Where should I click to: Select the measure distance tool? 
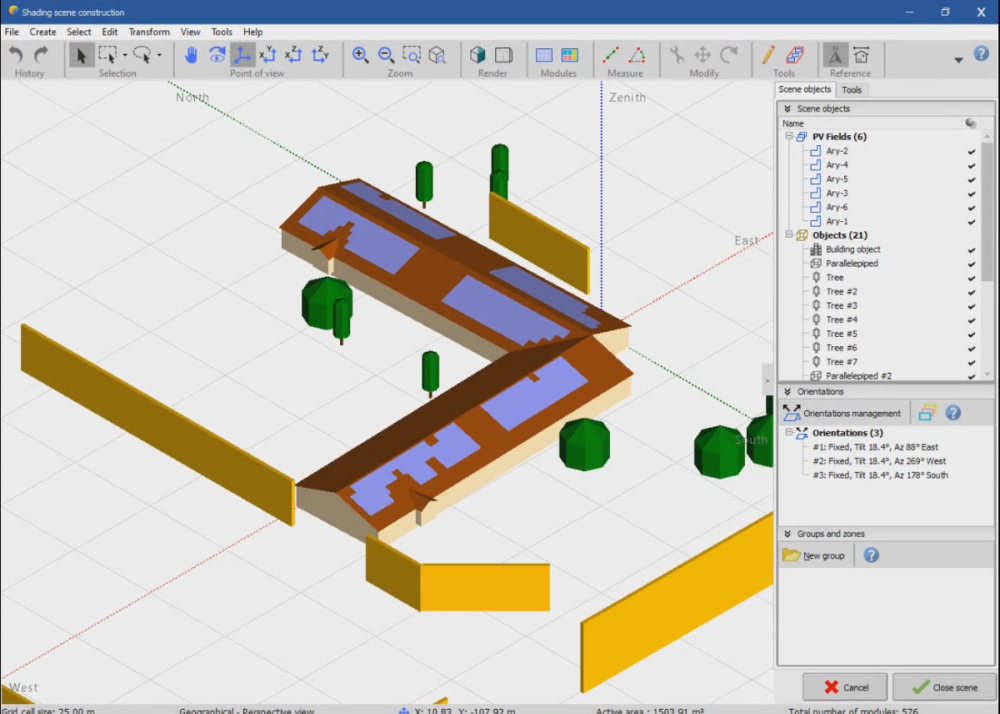(611, 55)
